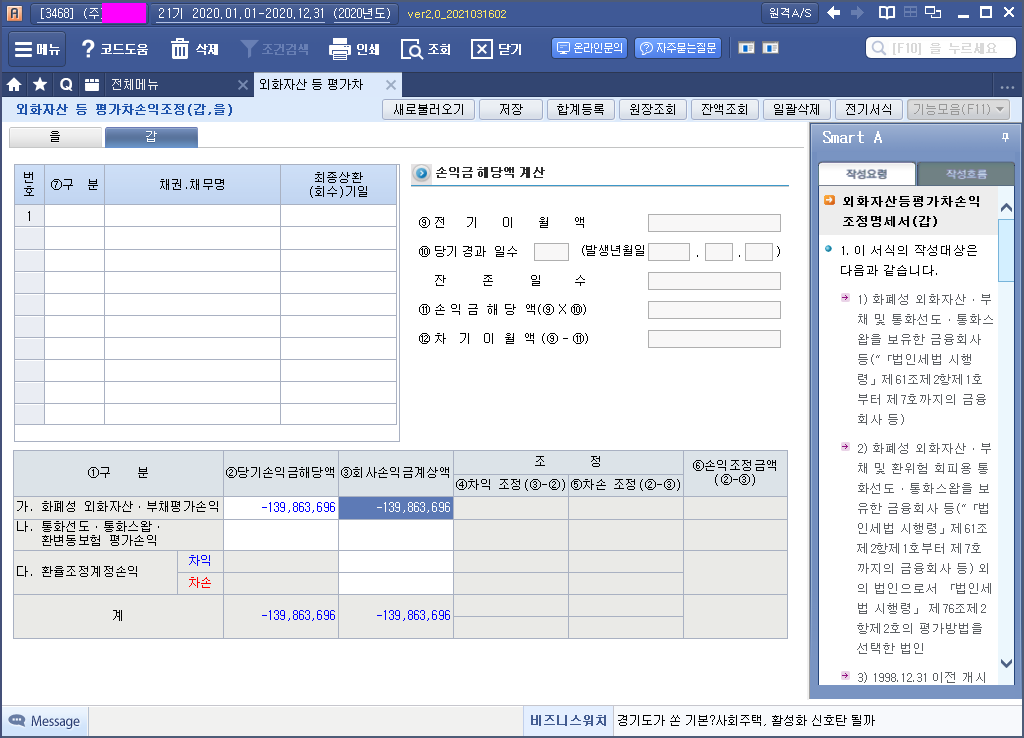The height and width of the screenshot is (738, 1024).
Task: Click the tile windows icon in title bar
Action: (910, 12)
